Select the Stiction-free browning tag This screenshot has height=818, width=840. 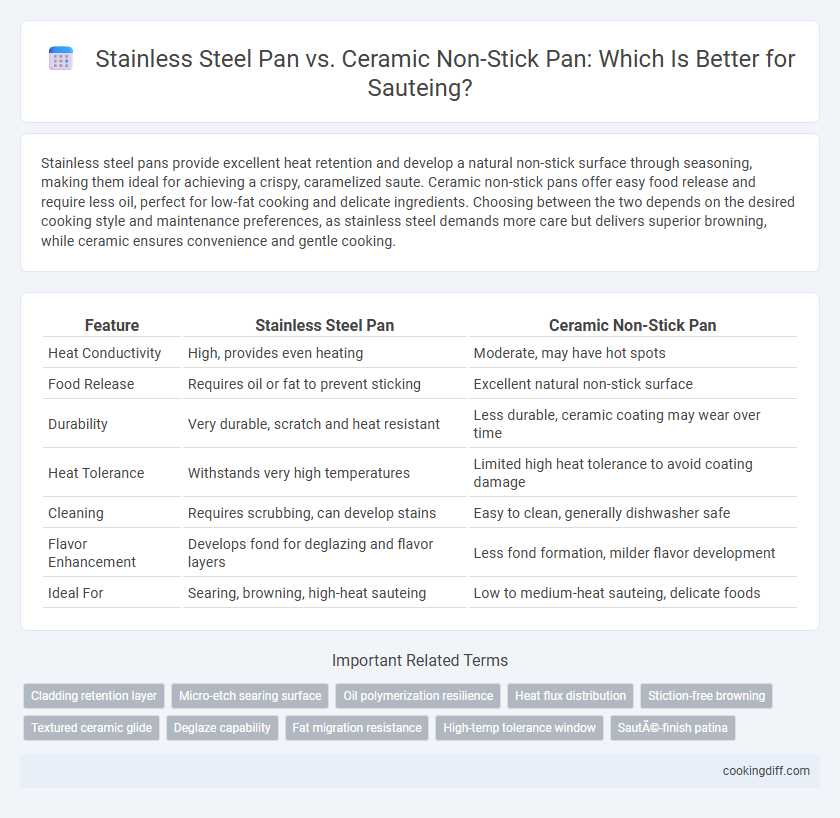pos(706,695)
